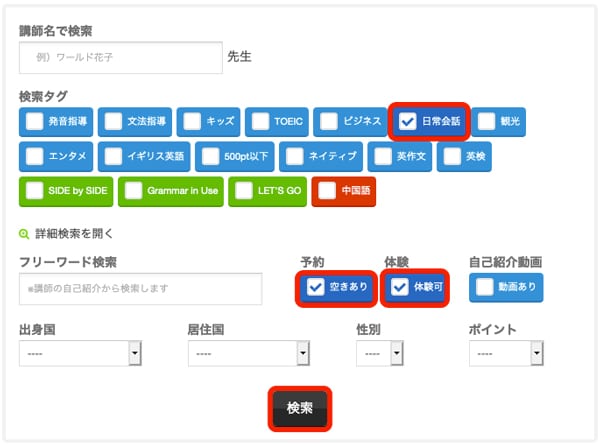Open the 詳細検索を開く detailed search link
This screenshot has height=444, width=600.
click(x=74, y=234)
